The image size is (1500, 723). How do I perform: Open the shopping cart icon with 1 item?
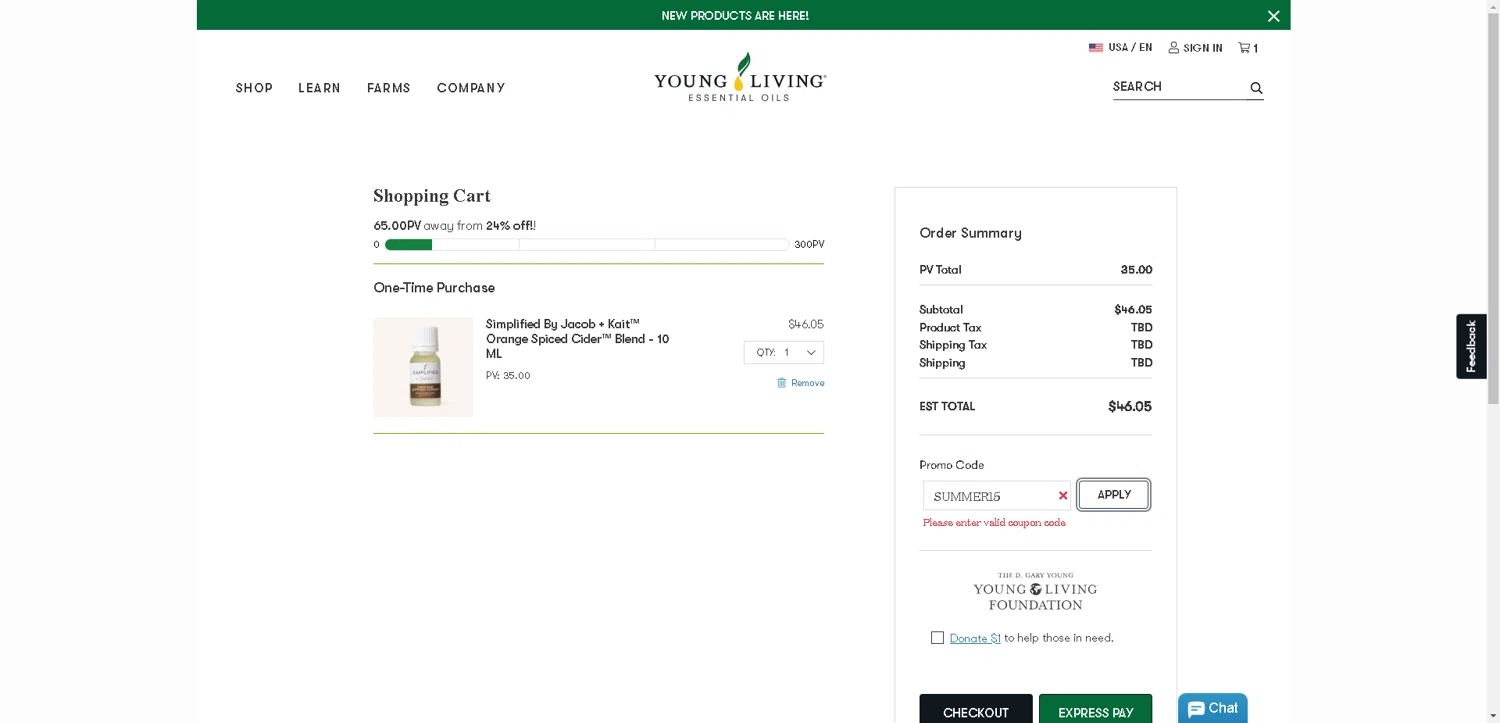[x=1248, y=48]
